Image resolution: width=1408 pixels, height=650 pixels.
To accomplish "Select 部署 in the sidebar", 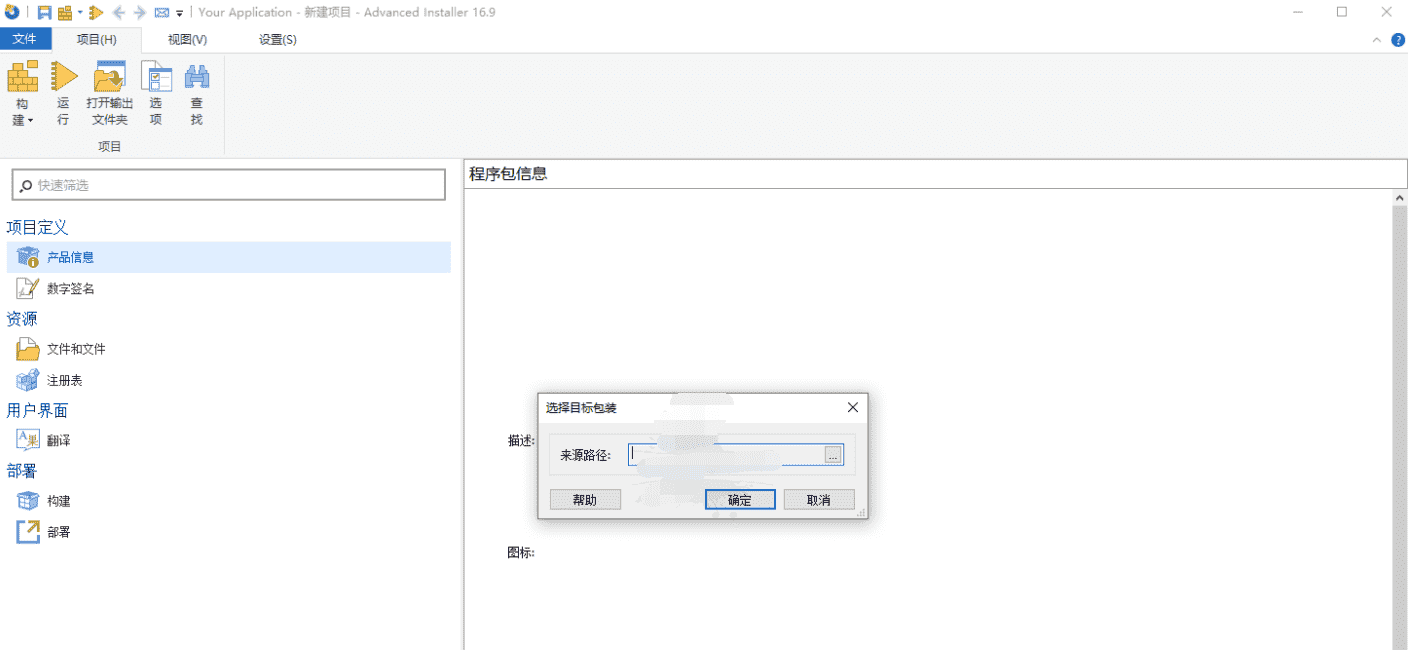I will [62, 531].
